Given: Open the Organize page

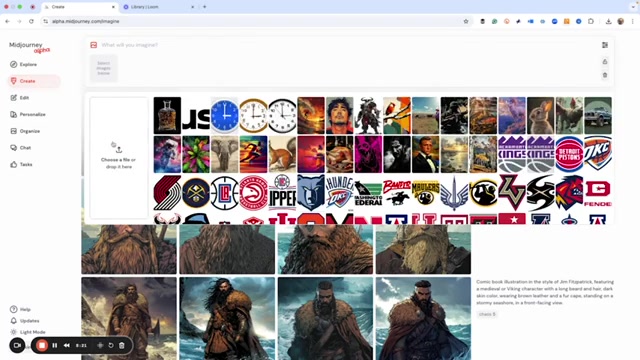Looking at the screenshot, I should click(x=25, y=131).
